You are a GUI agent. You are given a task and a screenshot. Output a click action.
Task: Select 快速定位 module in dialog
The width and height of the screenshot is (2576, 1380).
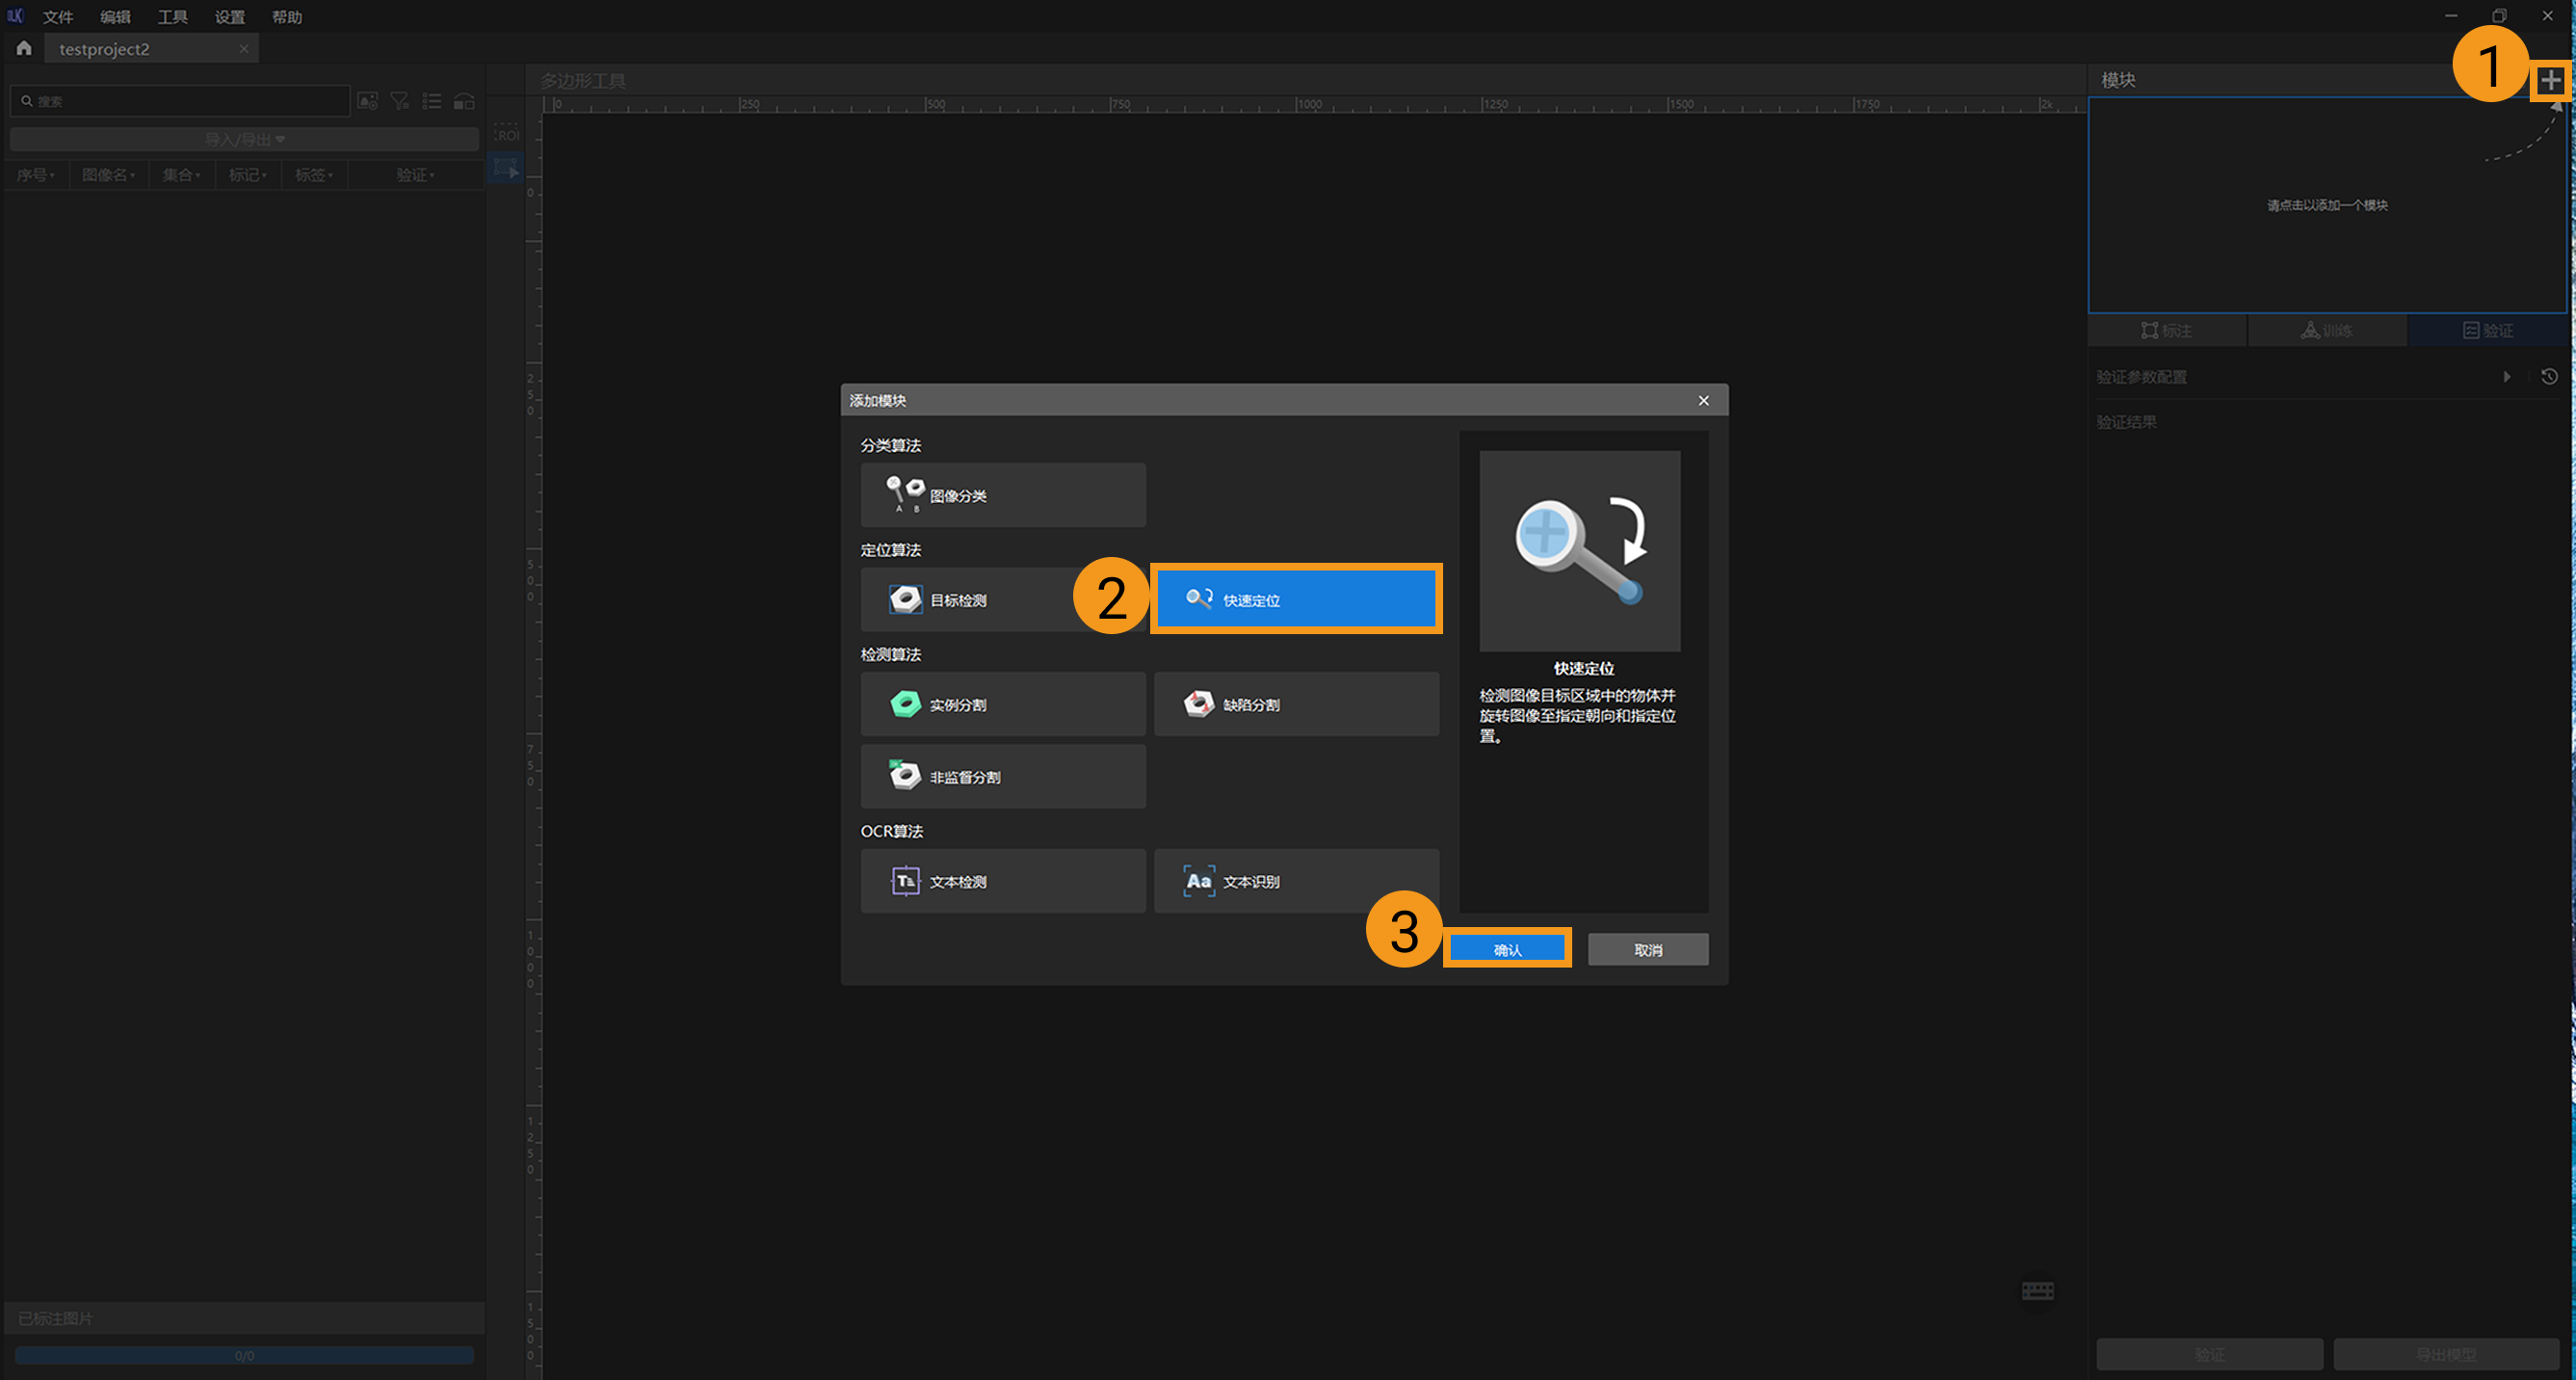click(1296, 599)
